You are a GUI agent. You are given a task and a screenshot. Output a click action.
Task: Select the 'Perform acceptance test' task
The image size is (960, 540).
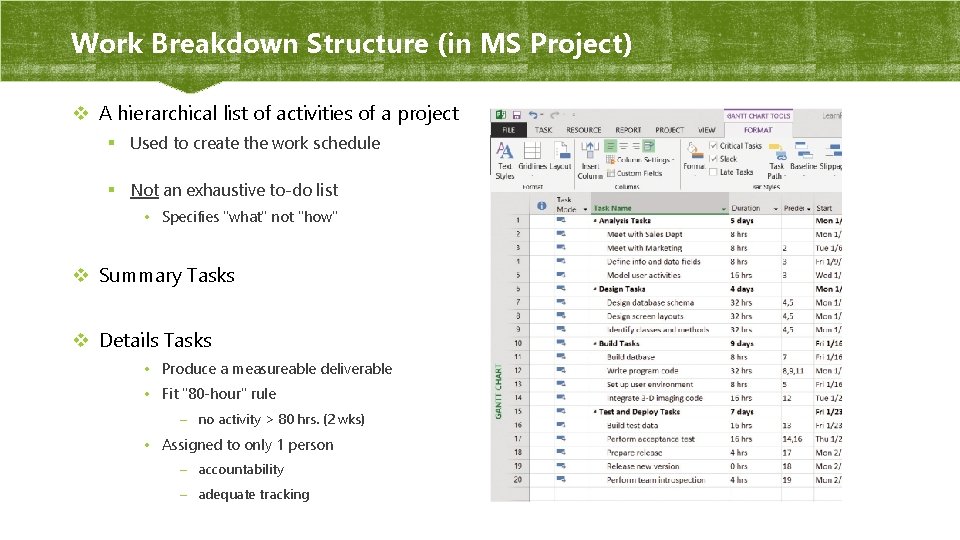click(x=651, y=439)
